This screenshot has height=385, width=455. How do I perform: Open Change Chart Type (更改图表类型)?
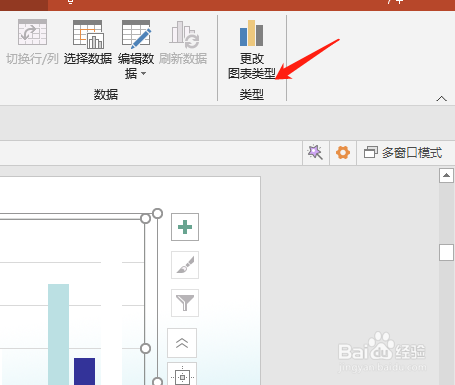click(252, 49)
